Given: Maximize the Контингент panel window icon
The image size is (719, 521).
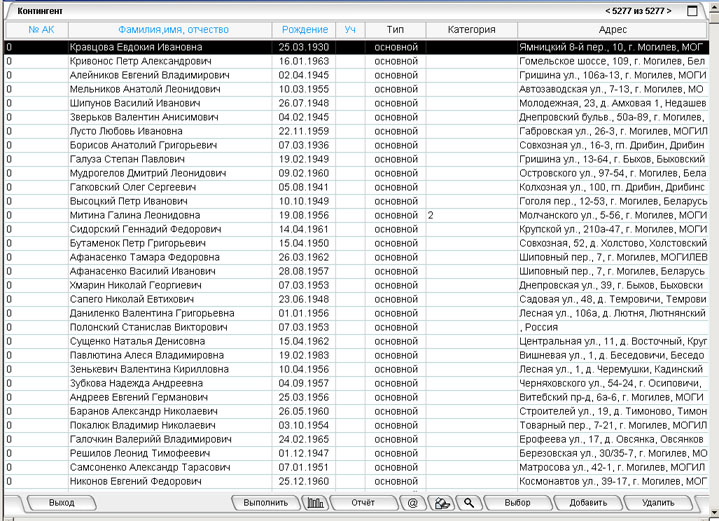Looking at the screenshot, I should tap(692, 11).
